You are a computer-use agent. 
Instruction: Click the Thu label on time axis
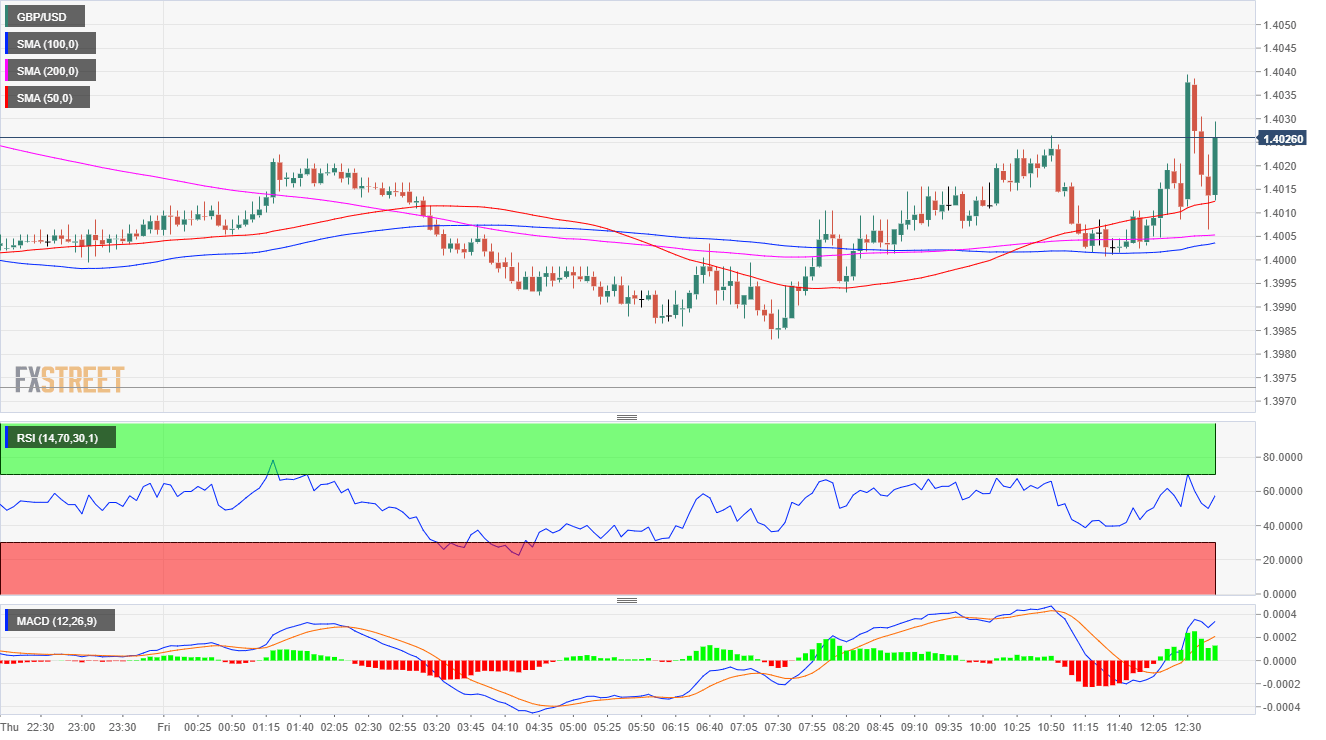[x=10, y=727]
